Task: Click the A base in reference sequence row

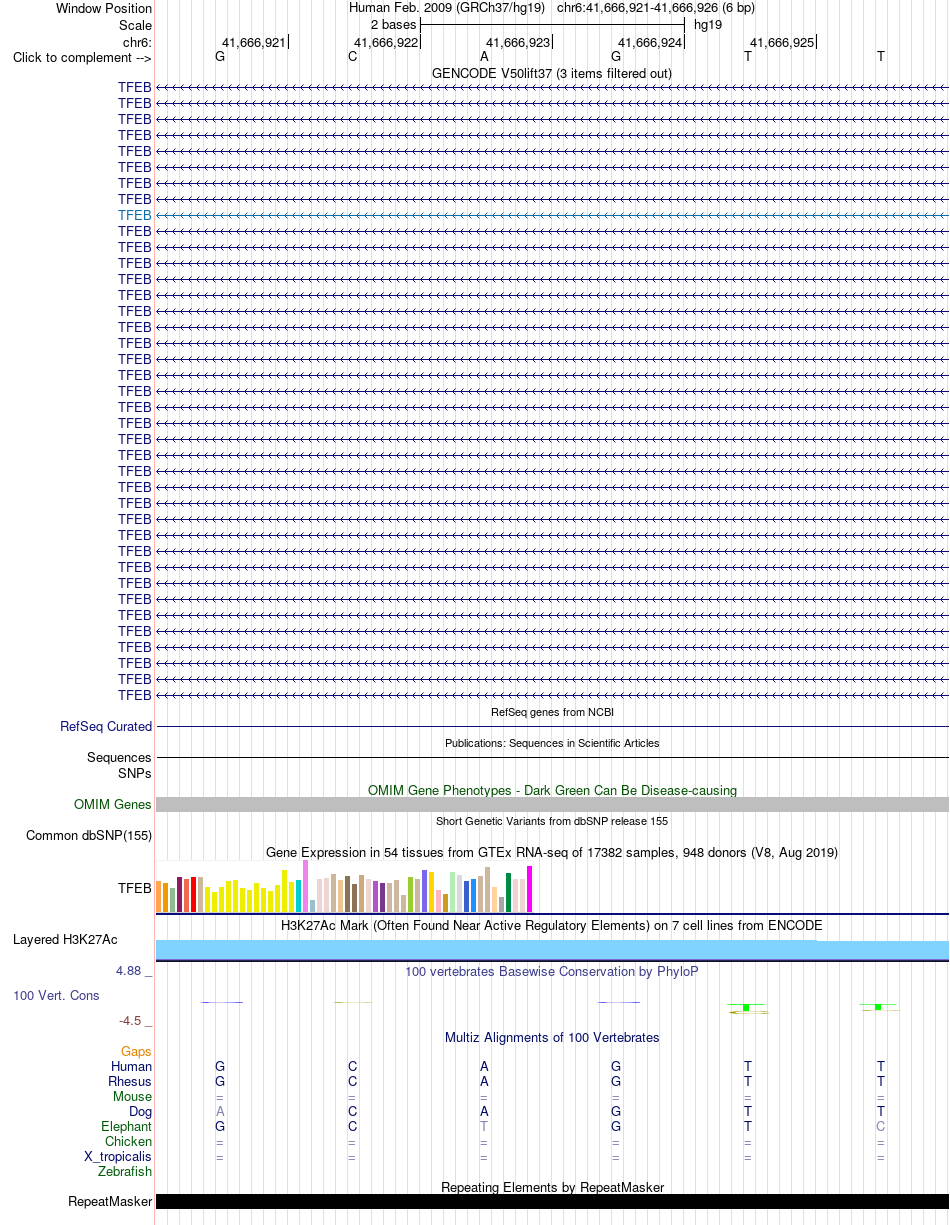Action: click(484, 56)
